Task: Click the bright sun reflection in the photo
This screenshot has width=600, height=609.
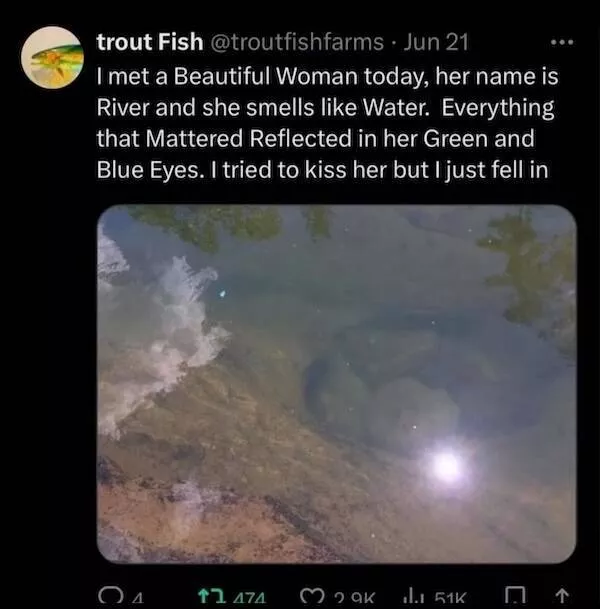Action: point(446,465)
